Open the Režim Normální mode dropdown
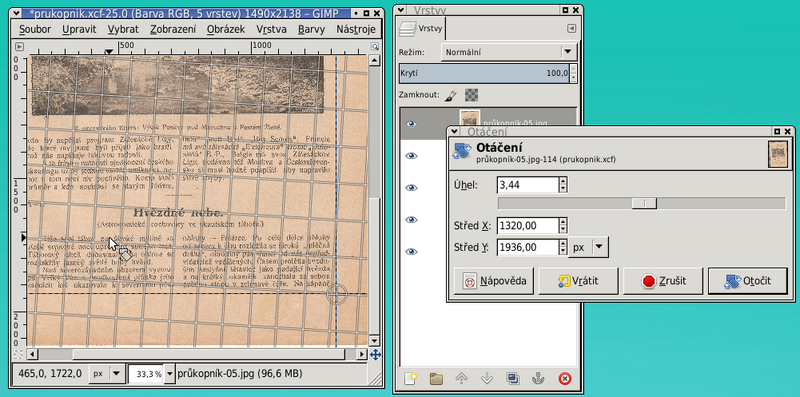Image resolution: width=800 pixels, height=397 pixels. click(509, 52)
